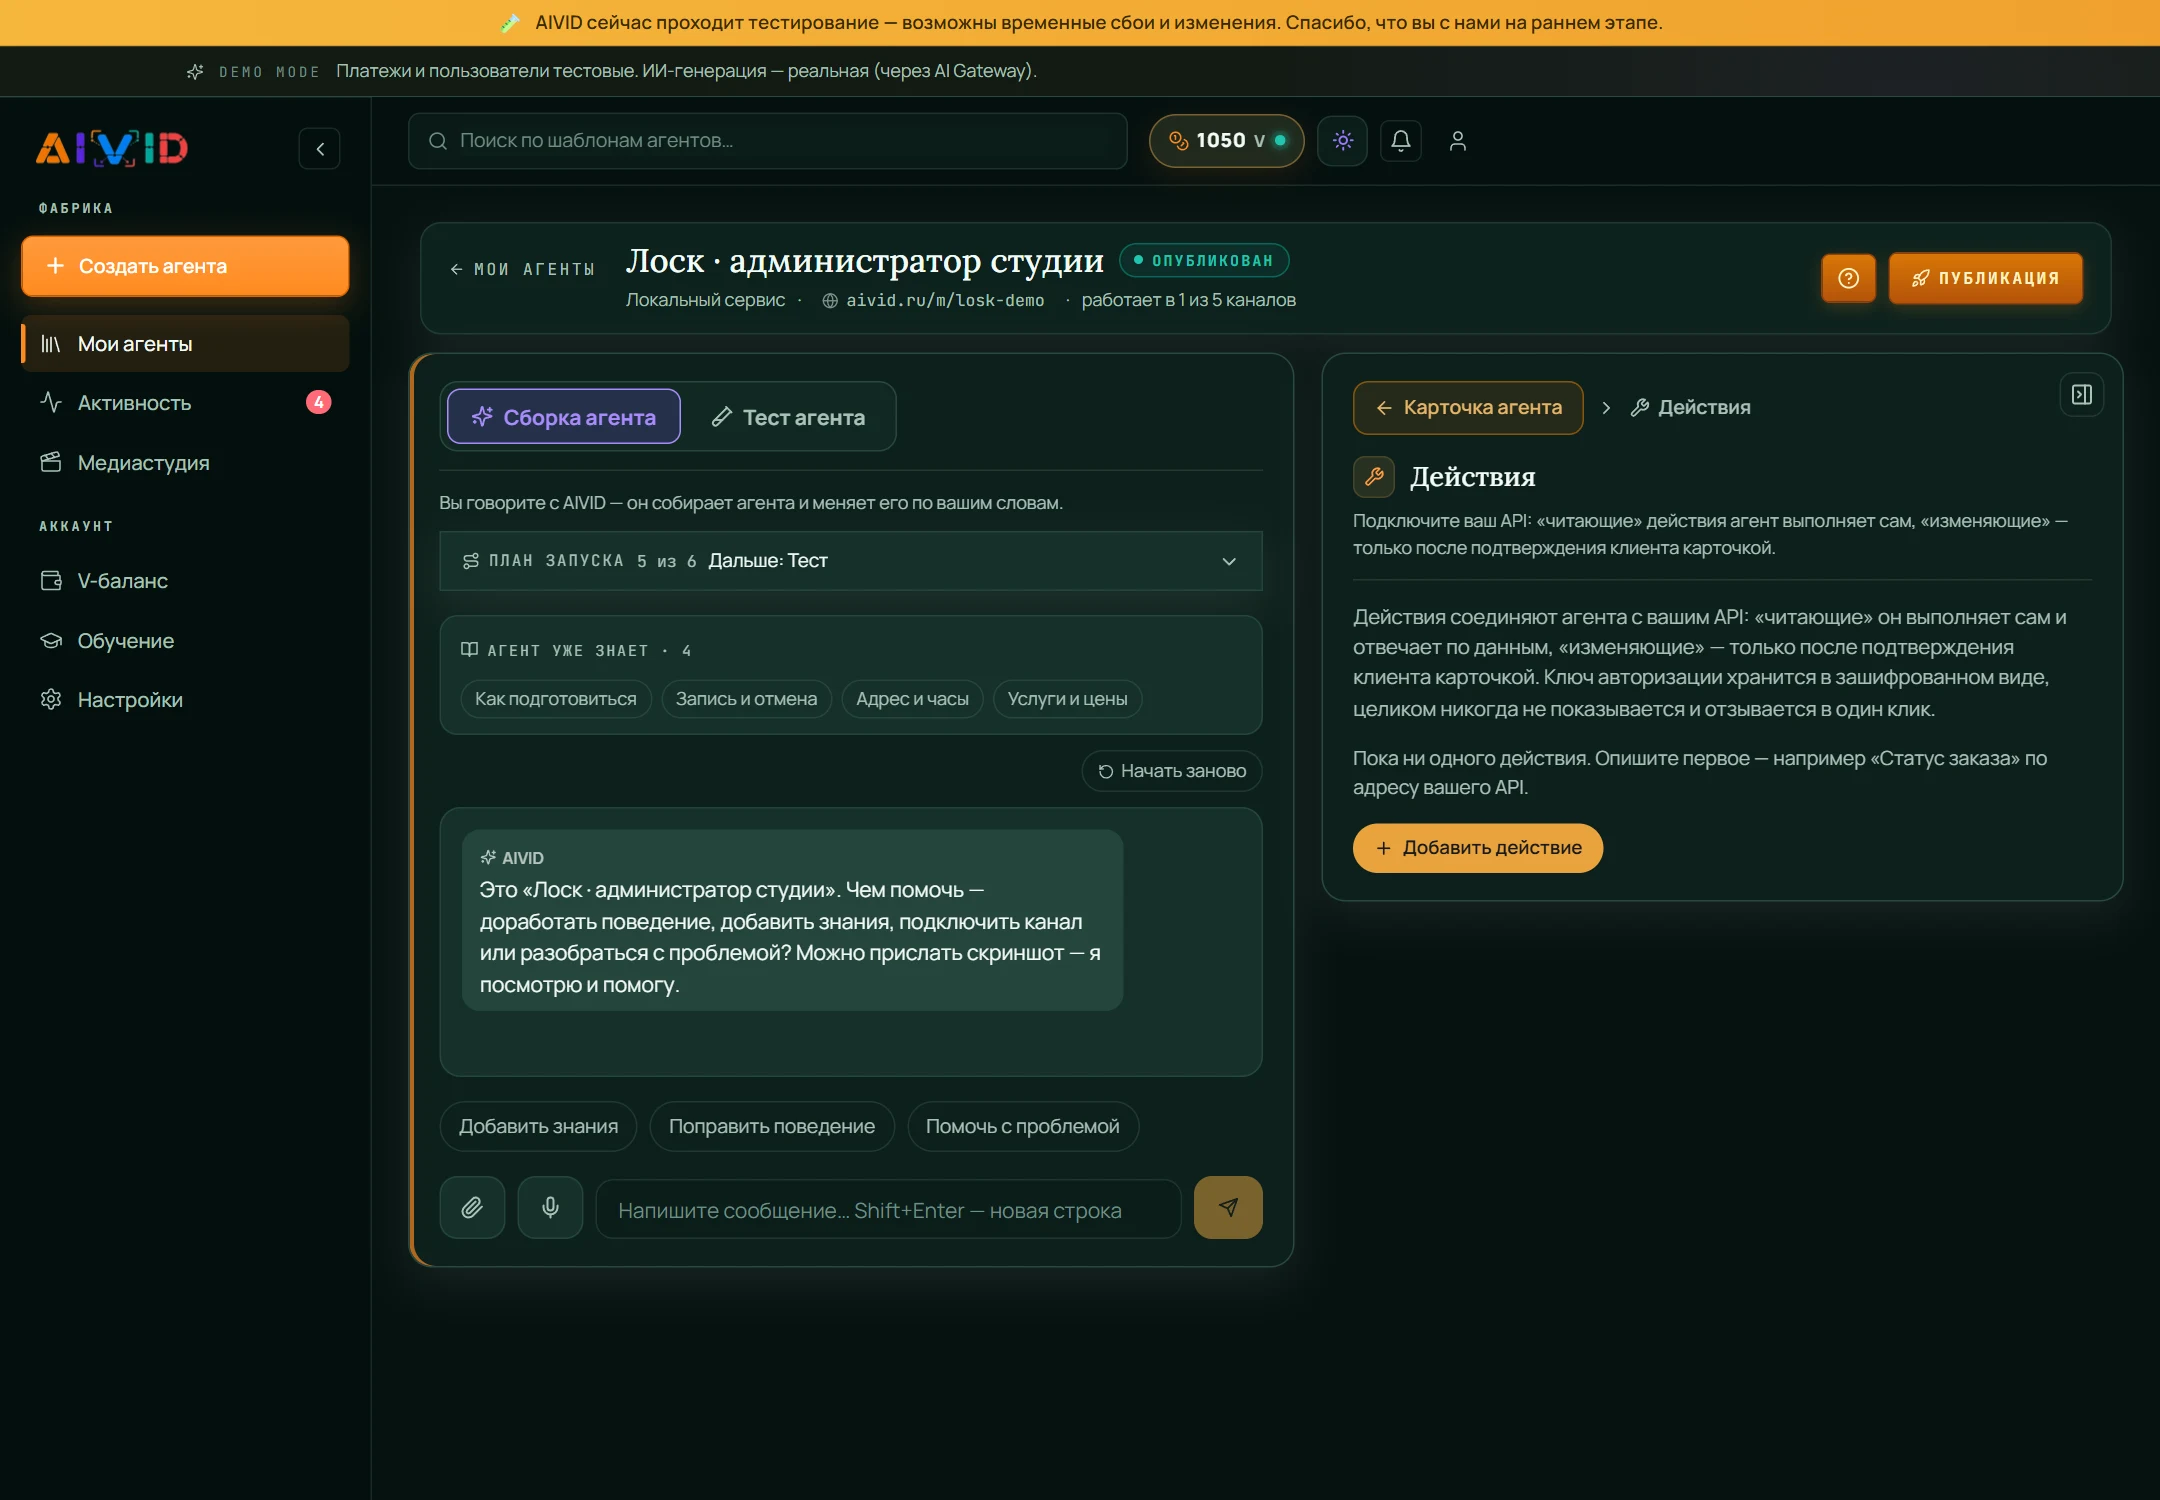The width and height of the screenshot is (2160, 1500).
Task: Expand the ПЛАН ЗАПУСКА chevron
Action: (x=1229, y=561)
